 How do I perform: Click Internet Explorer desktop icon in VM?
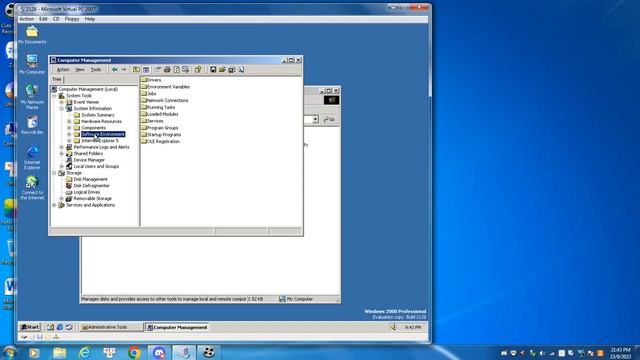pos(32,158)
